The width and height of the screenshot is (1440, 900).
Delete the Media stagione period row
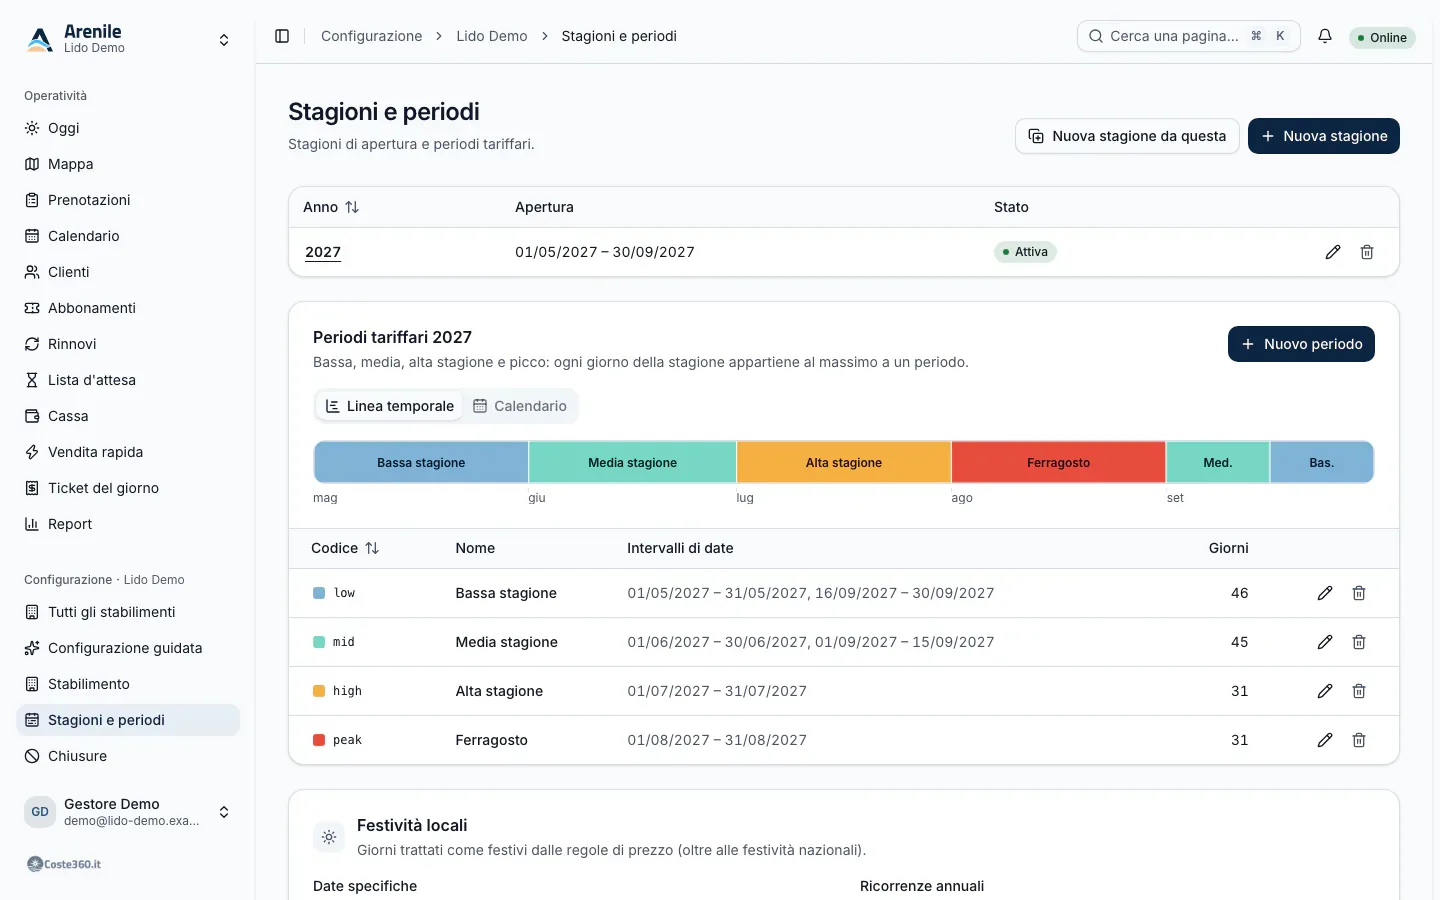click(x=1359, y=642)
